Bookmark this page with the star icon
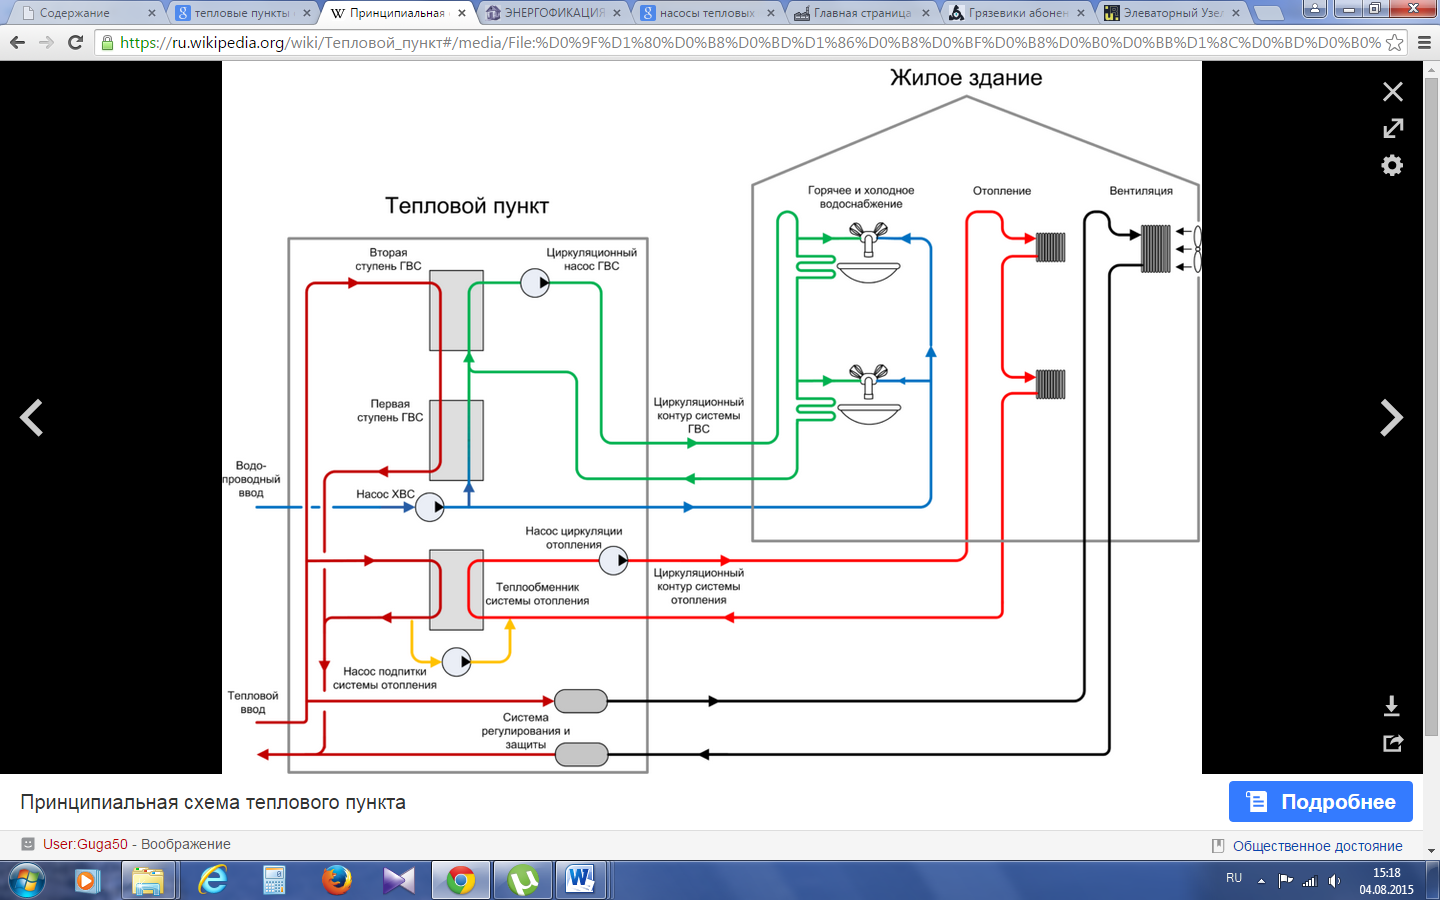 (x=1394, y=43)
